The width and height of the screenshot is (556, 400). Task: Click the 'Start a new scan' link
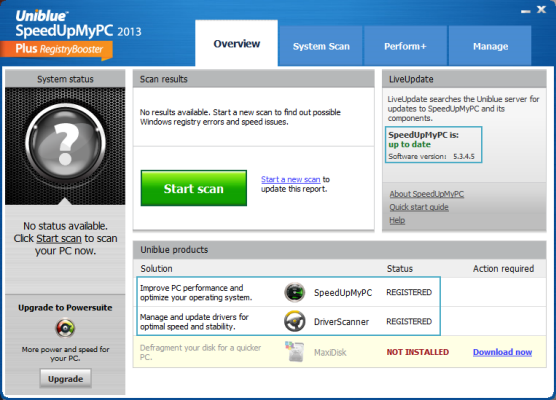(290, 179)
